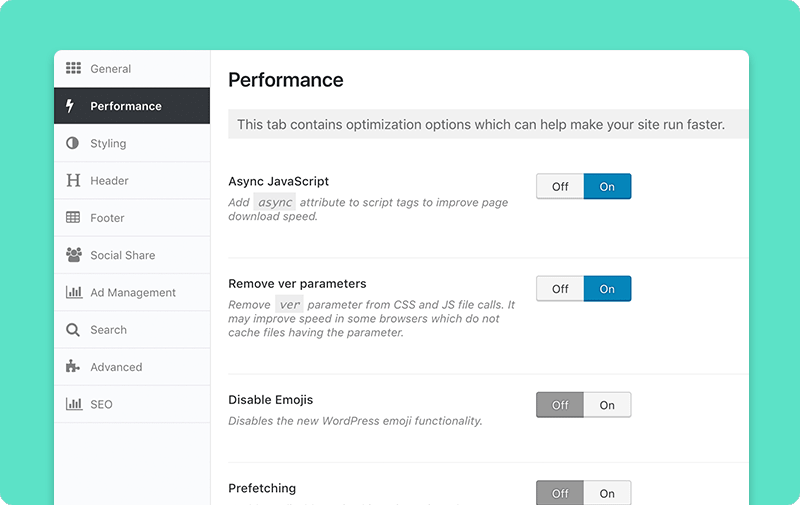Go to Ad Management settings label
The image size is (800, 505).
133,292
